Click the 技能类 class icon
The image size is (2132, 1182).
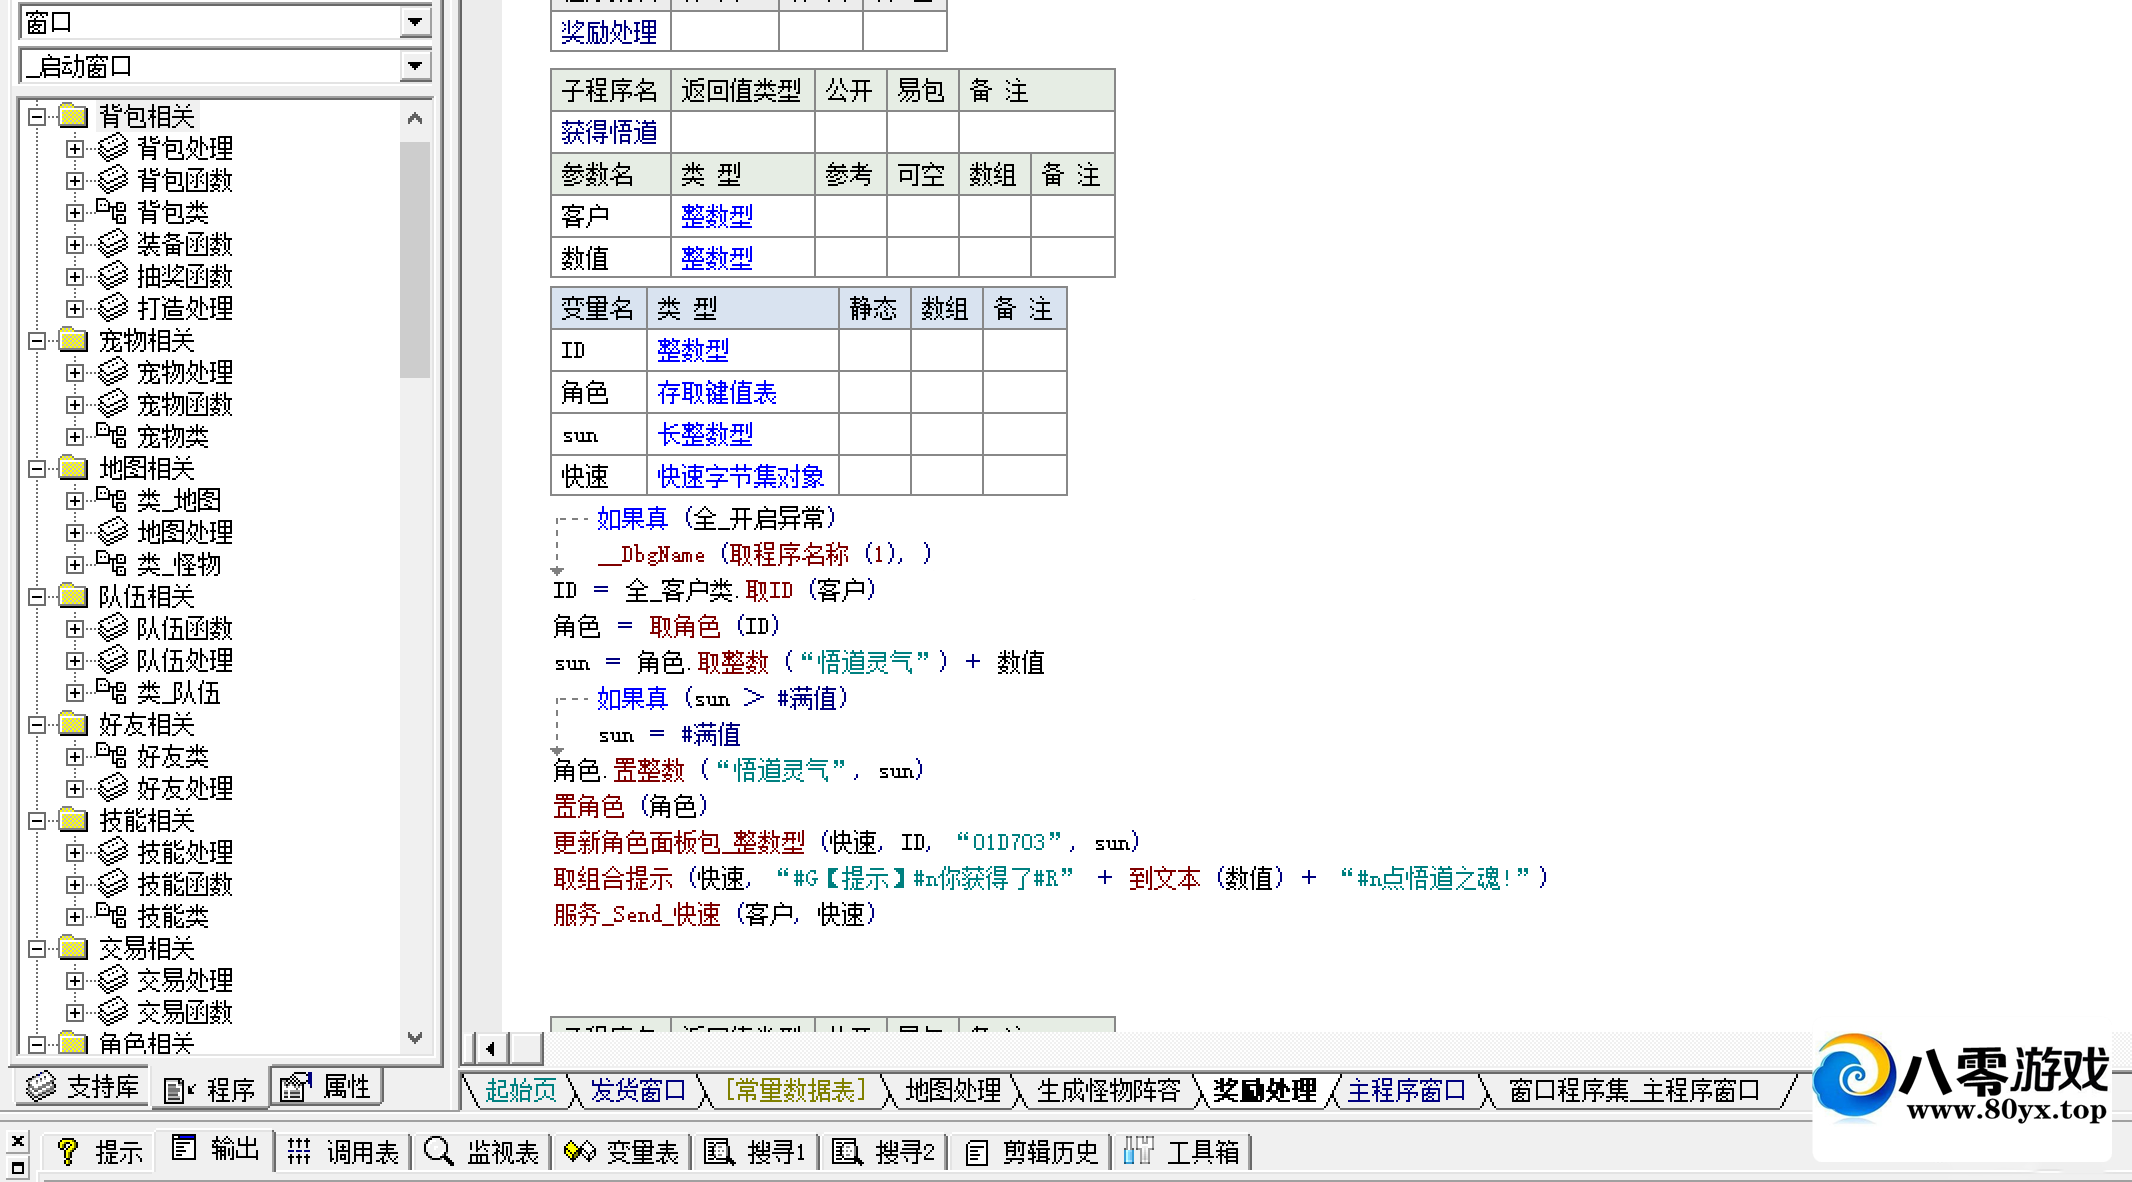click(111, 916)
